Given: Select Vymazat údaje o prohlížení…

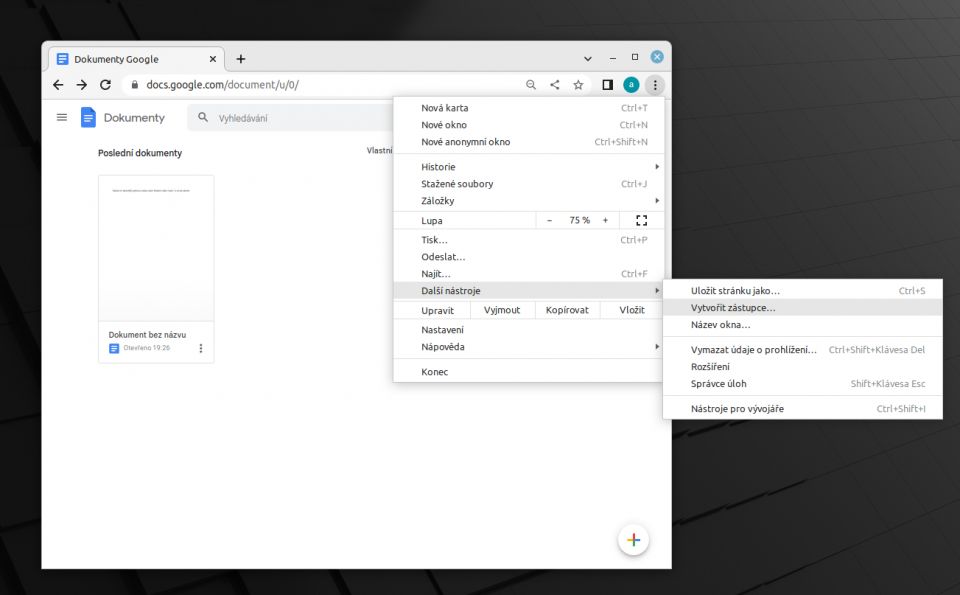Looking at the screenshot, I should point(803,350).
